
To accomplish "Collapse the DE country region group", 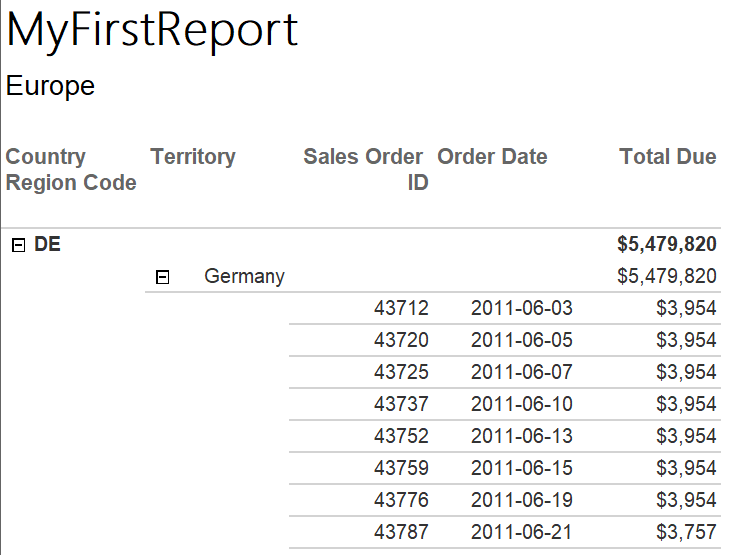I will coord(18,245).
